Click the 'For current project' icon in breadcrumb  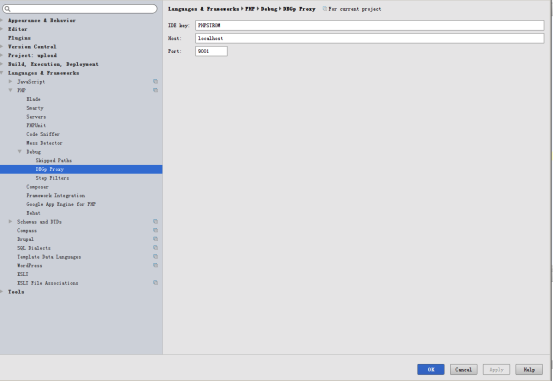click(324, 9)
